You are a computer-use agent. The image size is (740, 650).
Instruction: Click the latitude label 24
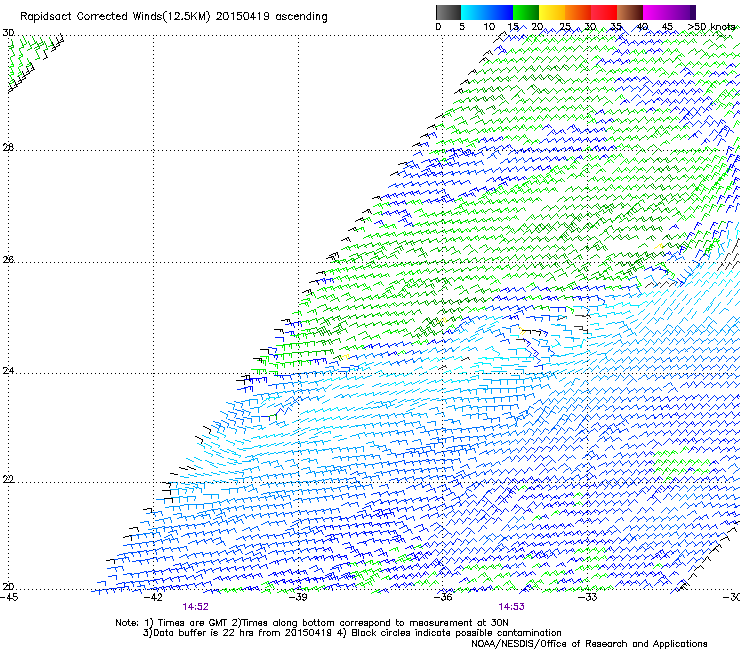point(8,371)
